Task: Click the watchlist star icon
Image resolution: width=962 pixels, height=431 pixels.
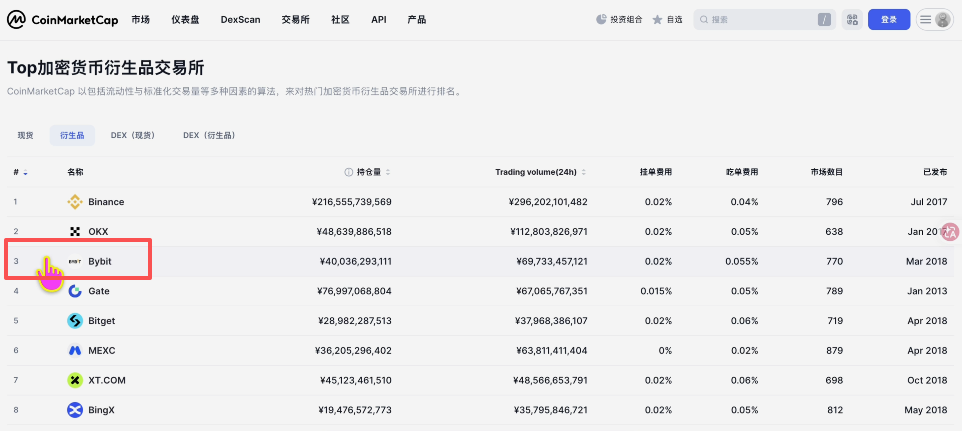Action: (657, 20)
